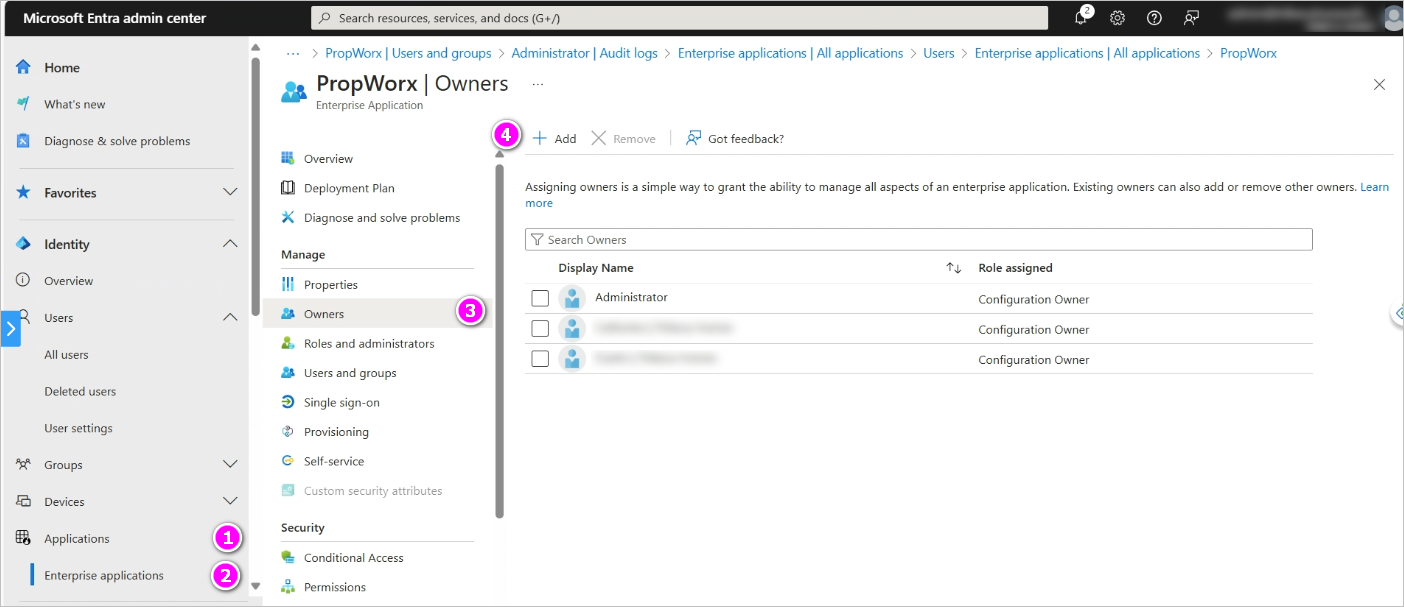Click the Got feedback? button
Image resolution: width=1404 pixels, height=607 pixels.
click(735, 139)
